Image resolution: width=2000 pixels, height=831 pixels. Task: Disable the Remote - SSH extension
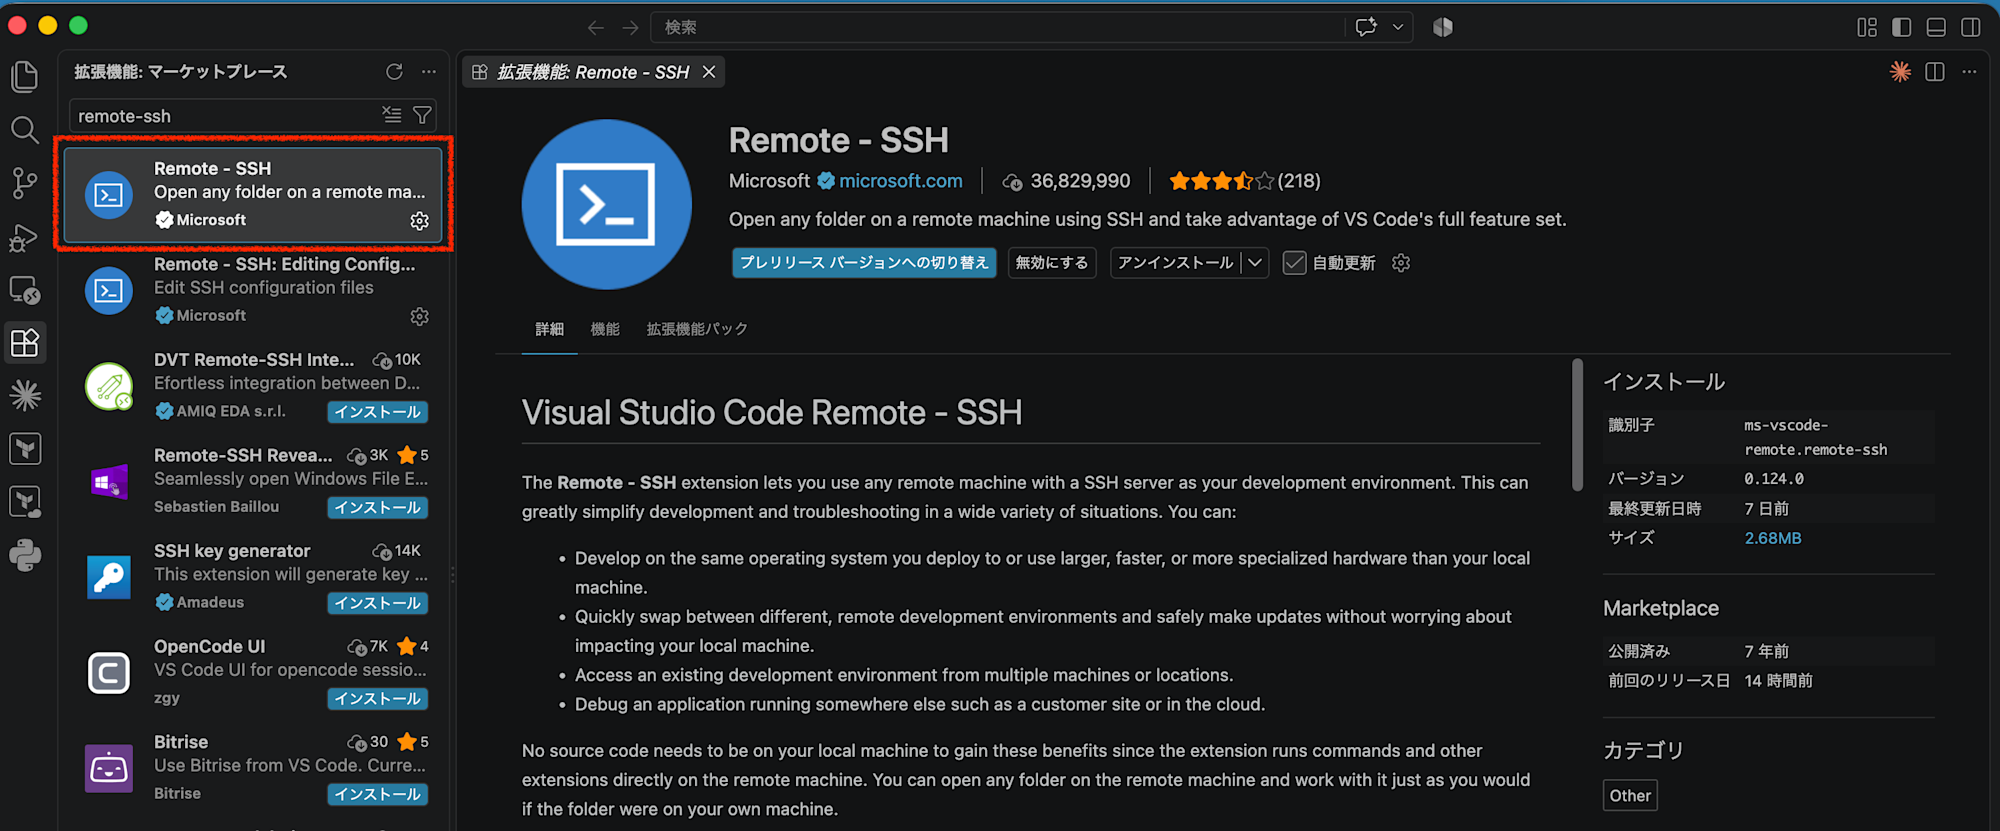coord(1052,263)
